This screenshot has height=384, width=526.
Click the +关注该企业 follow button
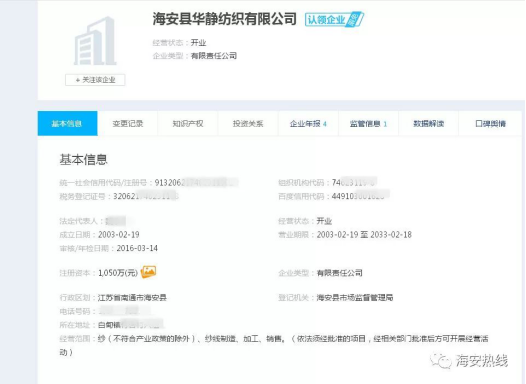coord(95,80)
